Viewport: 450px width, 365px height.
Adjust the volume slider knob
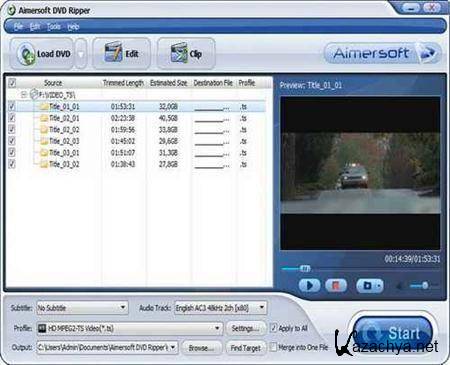click(425, 285)
